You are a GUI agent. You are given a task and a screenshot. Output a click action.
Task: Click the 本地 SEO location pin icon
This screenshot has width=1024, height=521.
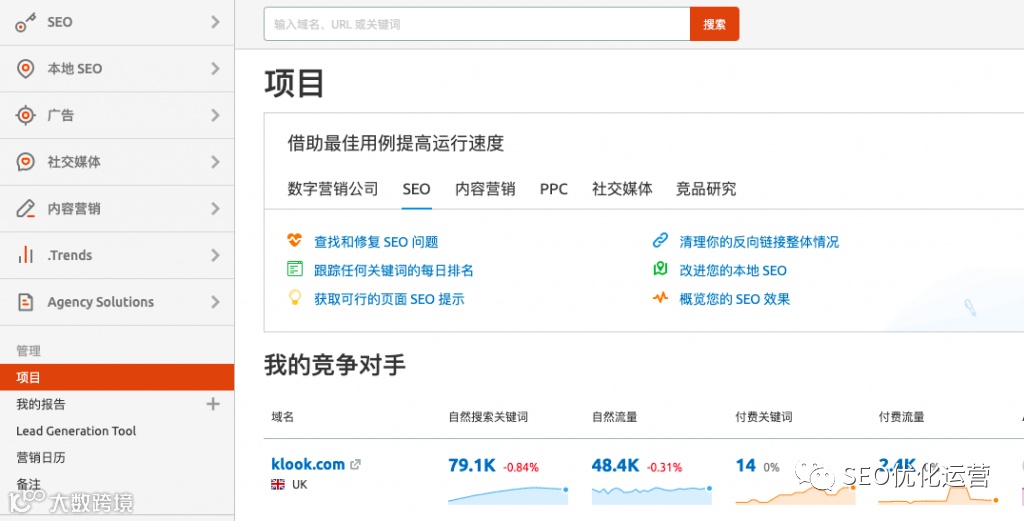pos(26,69)
